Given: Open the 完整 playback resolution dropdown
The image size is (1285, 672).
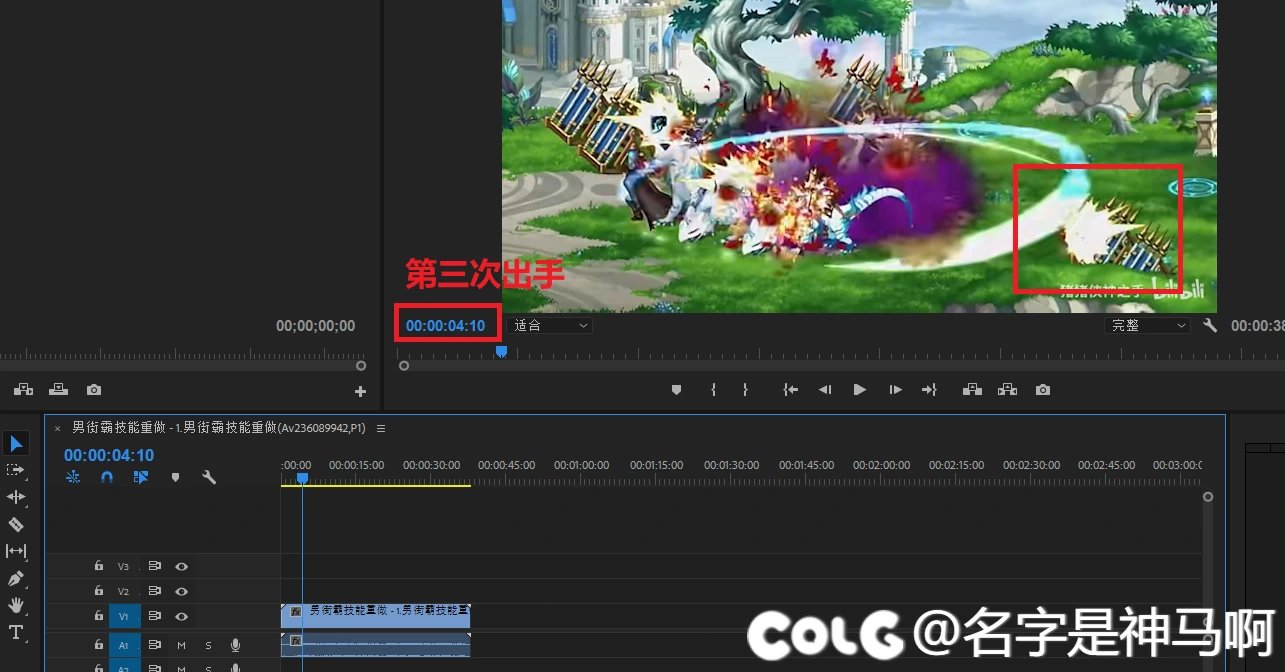Looking at the screenshot, I should pos(1147,325).
